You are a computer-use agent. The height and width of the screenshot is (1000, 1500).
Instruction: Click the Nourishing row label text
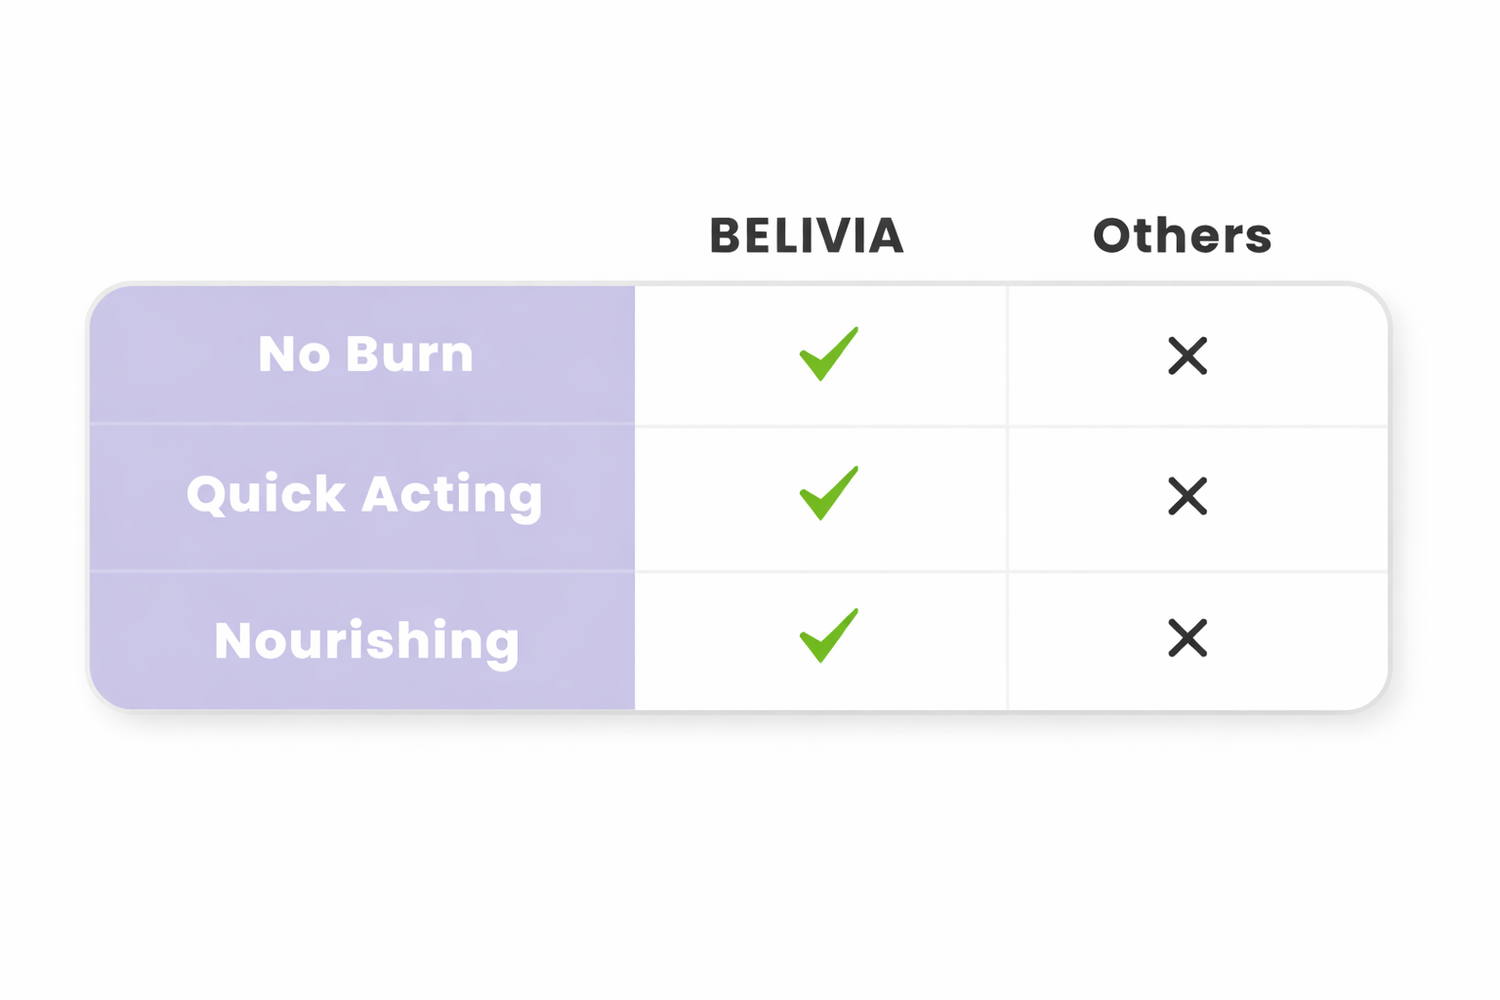366,640
